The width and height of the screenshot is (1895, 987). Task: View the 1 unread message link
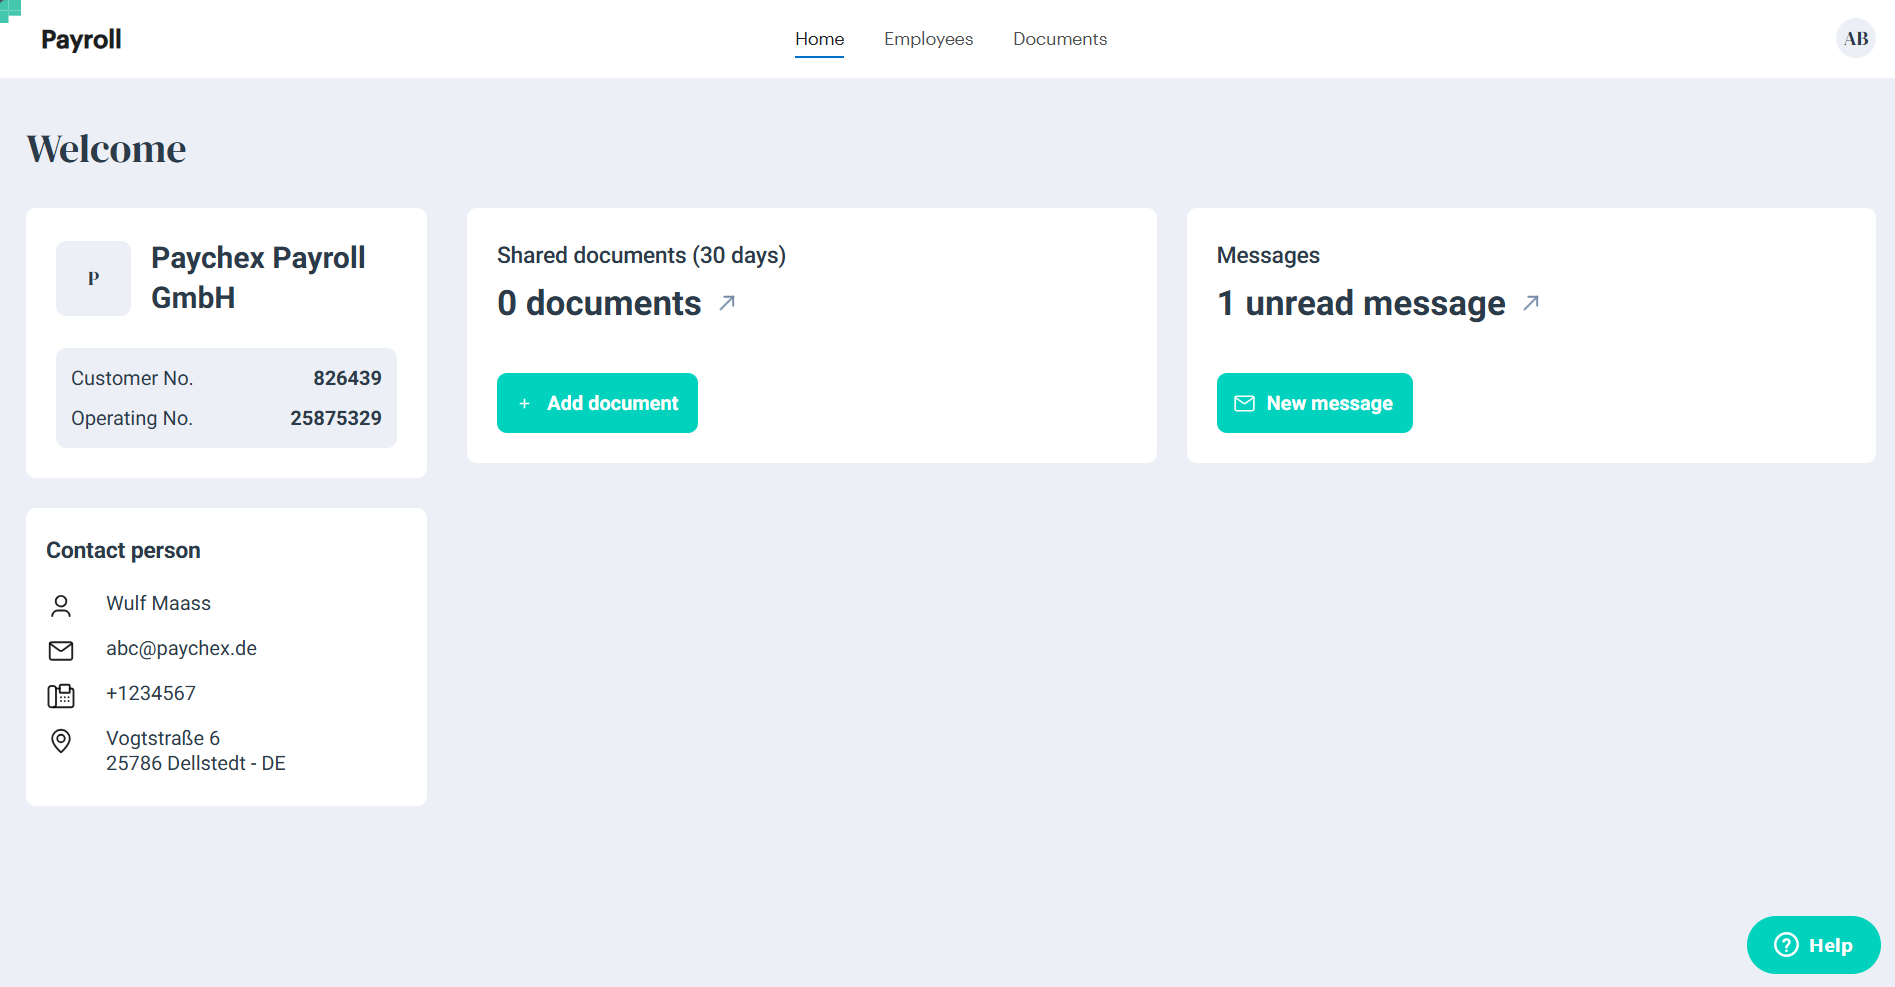(x=1361, y=303)
